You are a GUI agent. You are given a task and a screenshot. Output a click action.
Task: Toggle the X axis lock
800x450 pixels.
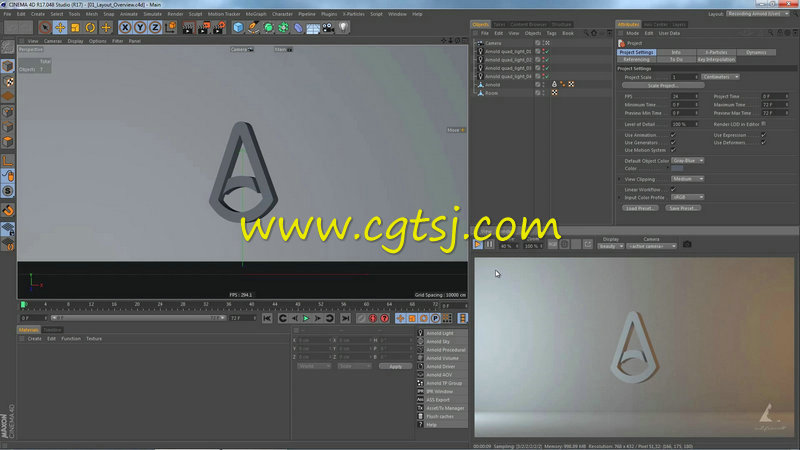[x=125, y=28]
